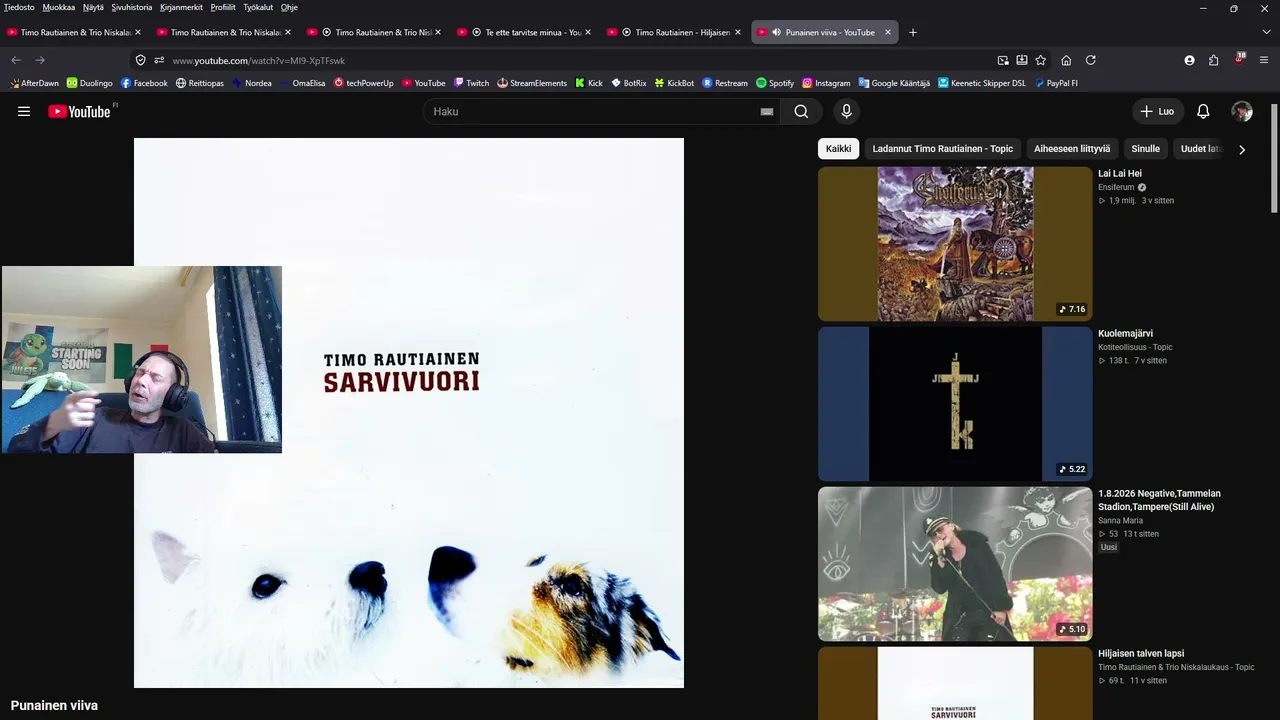
Task: Switch to Timo Rautiainen - Hiljaisen tab
Action: coord(674,32)
